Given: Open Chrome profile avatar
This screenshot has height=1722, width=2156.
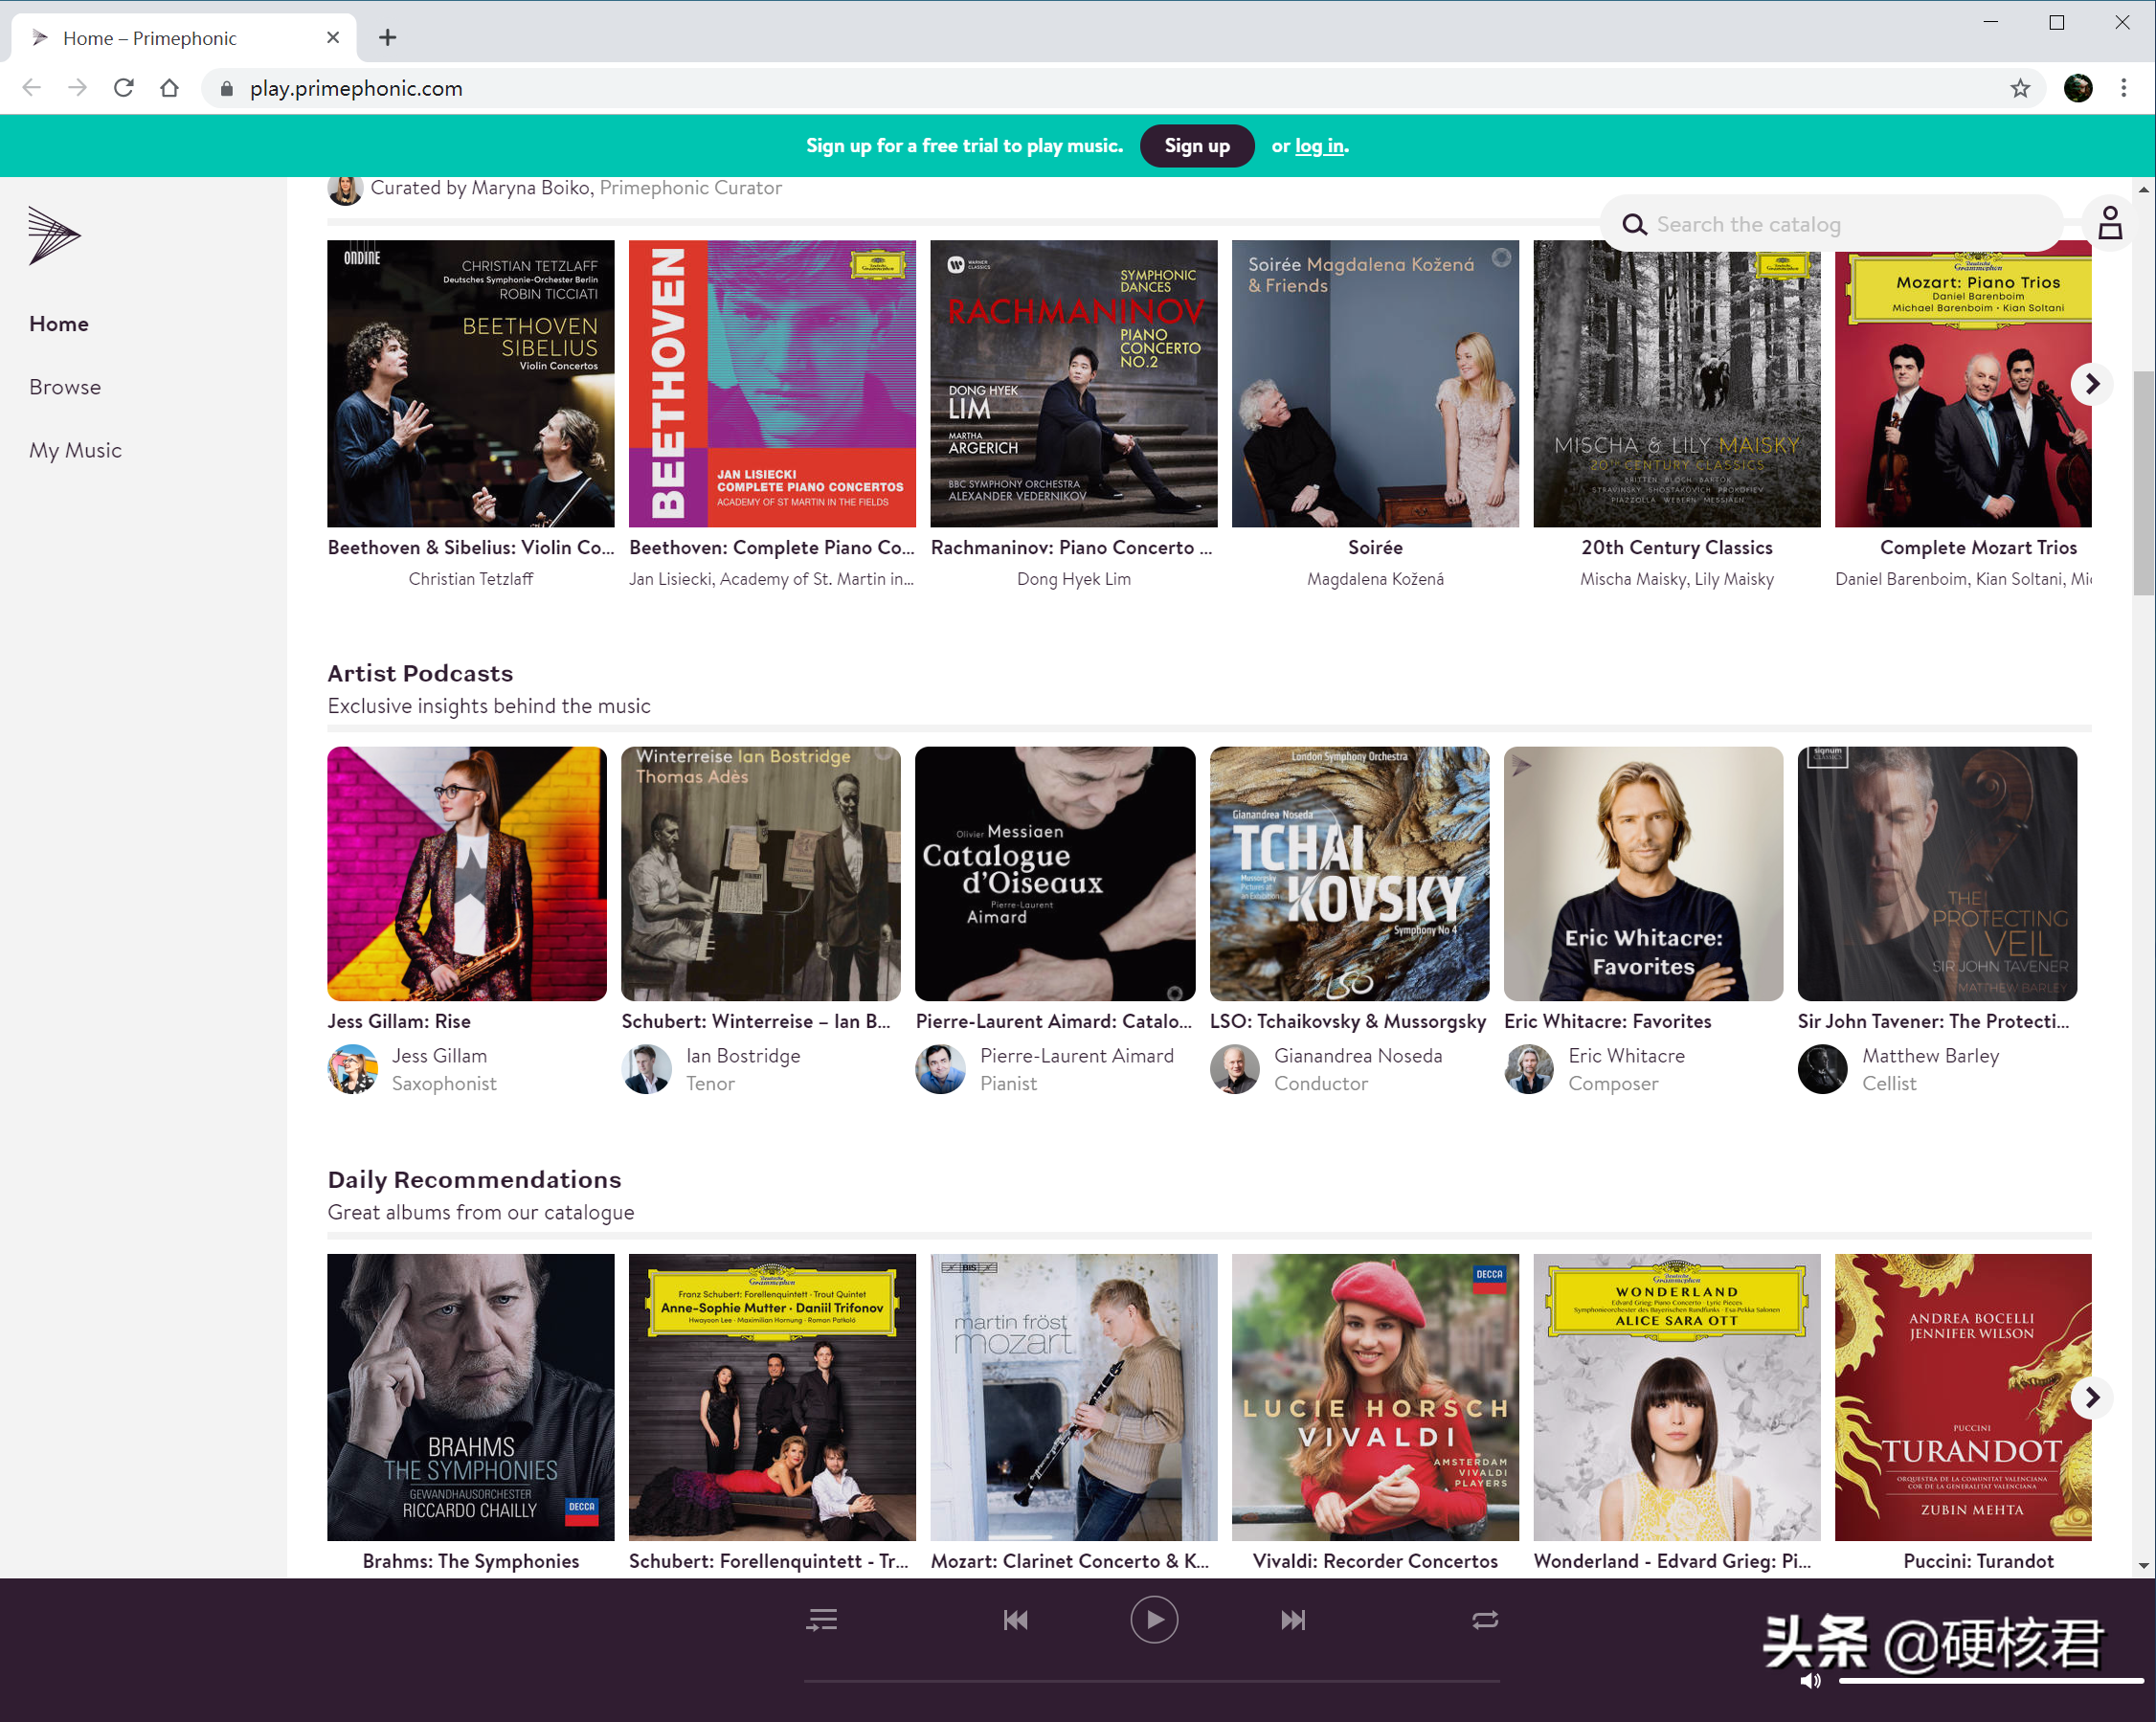Looking at the screenshot, I should click(2078, 88).
